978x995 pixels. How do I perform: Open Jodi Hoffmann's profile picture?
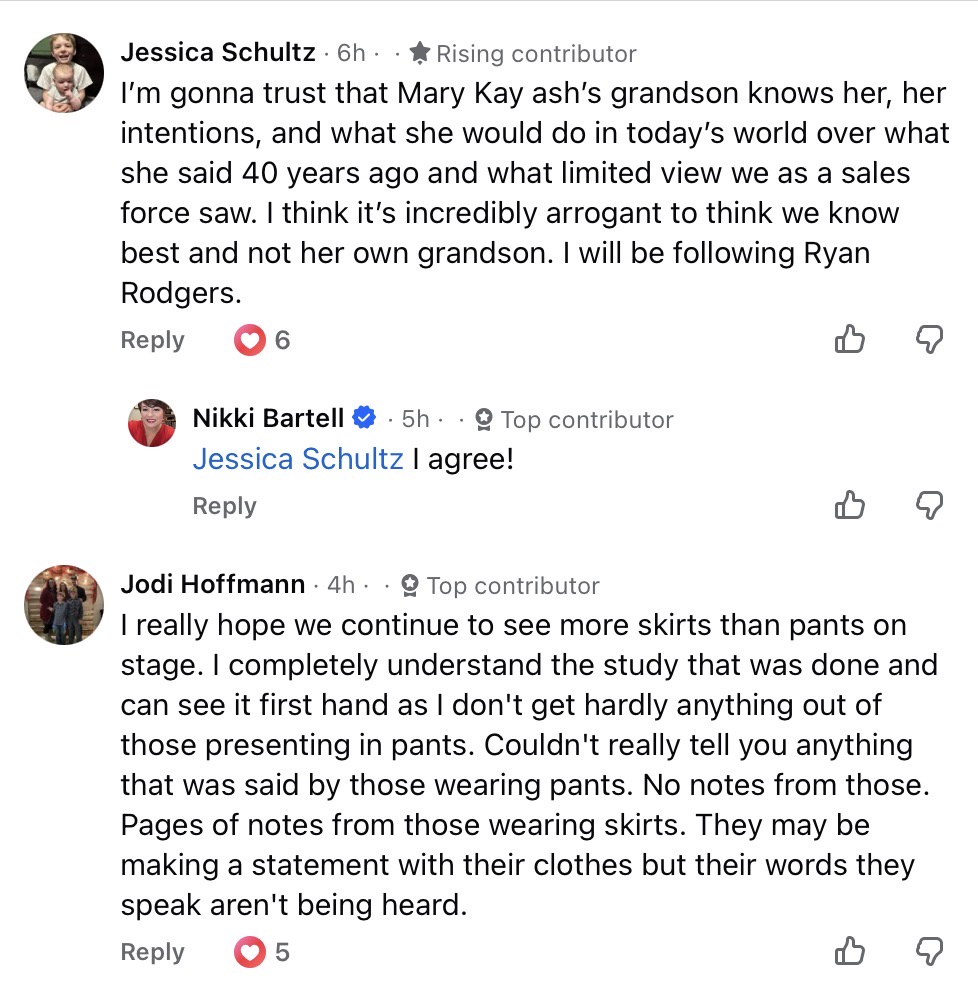tap(64, 605)
